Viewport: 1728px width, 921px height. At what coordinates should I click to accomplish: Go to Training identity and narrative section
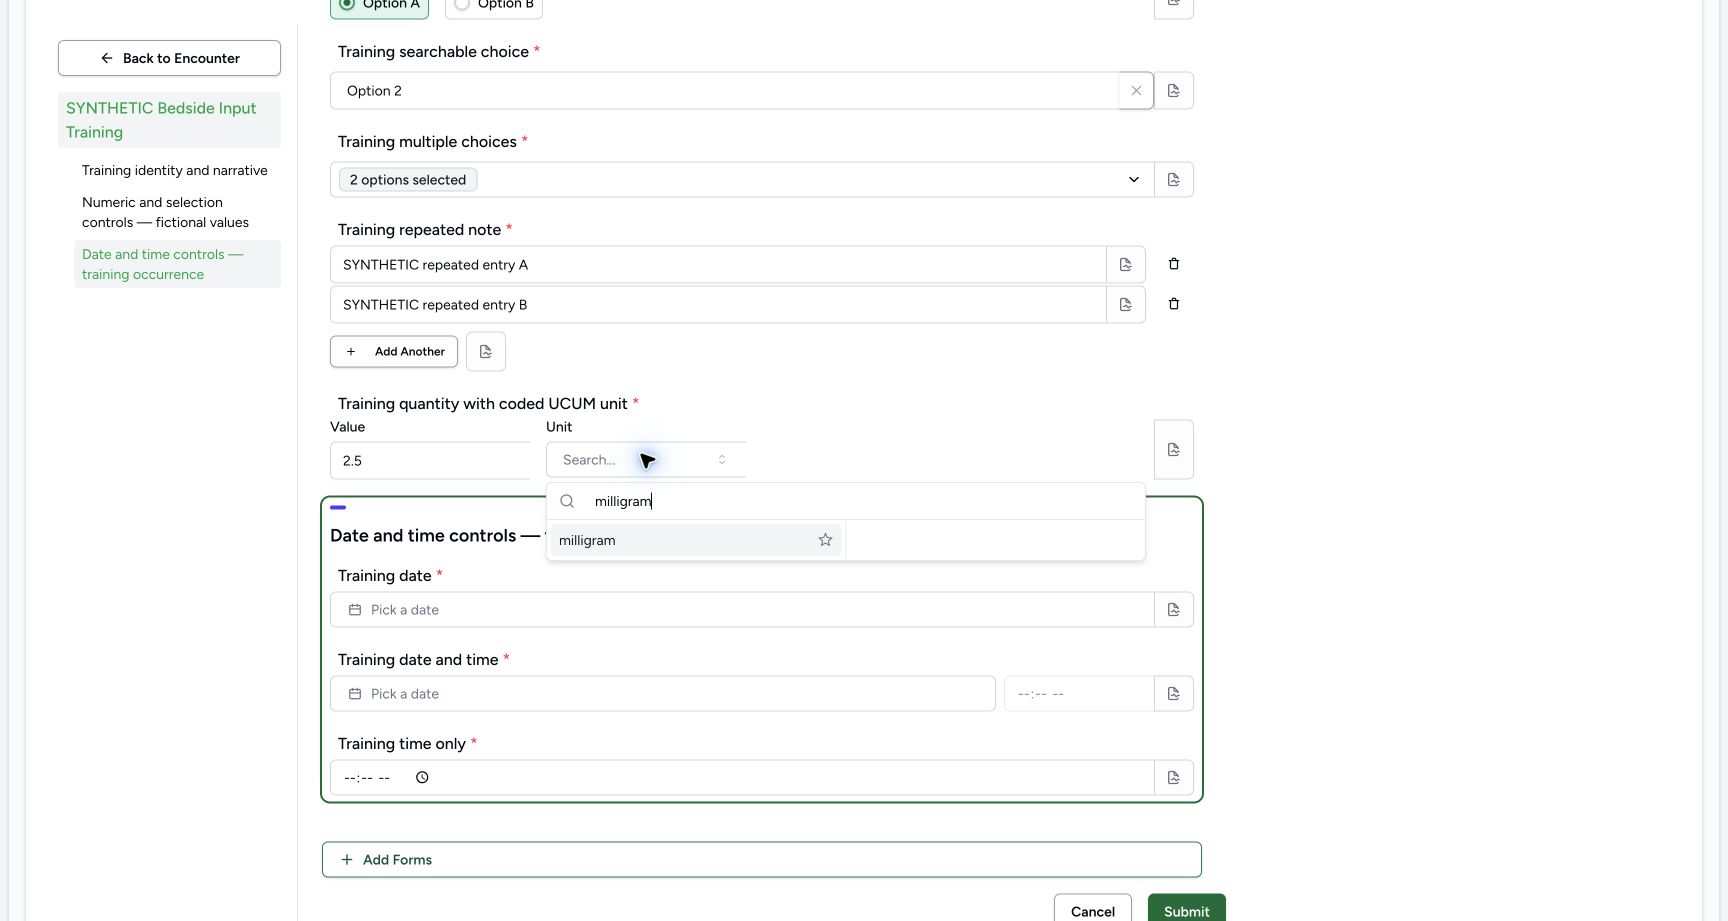(x=175, y=171)
